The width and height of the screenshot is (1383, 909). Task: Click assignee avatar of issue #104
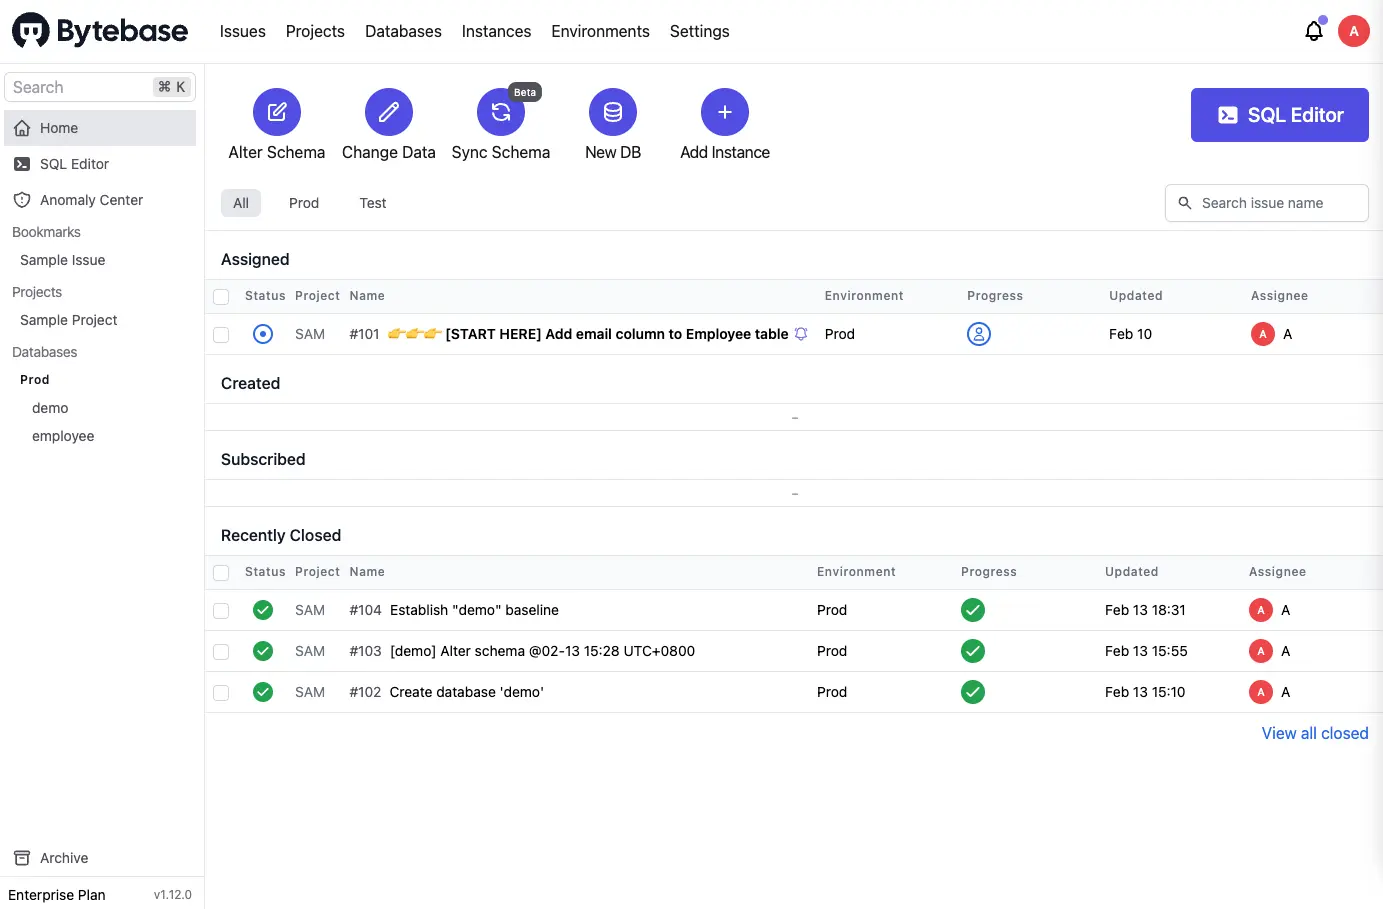1261,610
